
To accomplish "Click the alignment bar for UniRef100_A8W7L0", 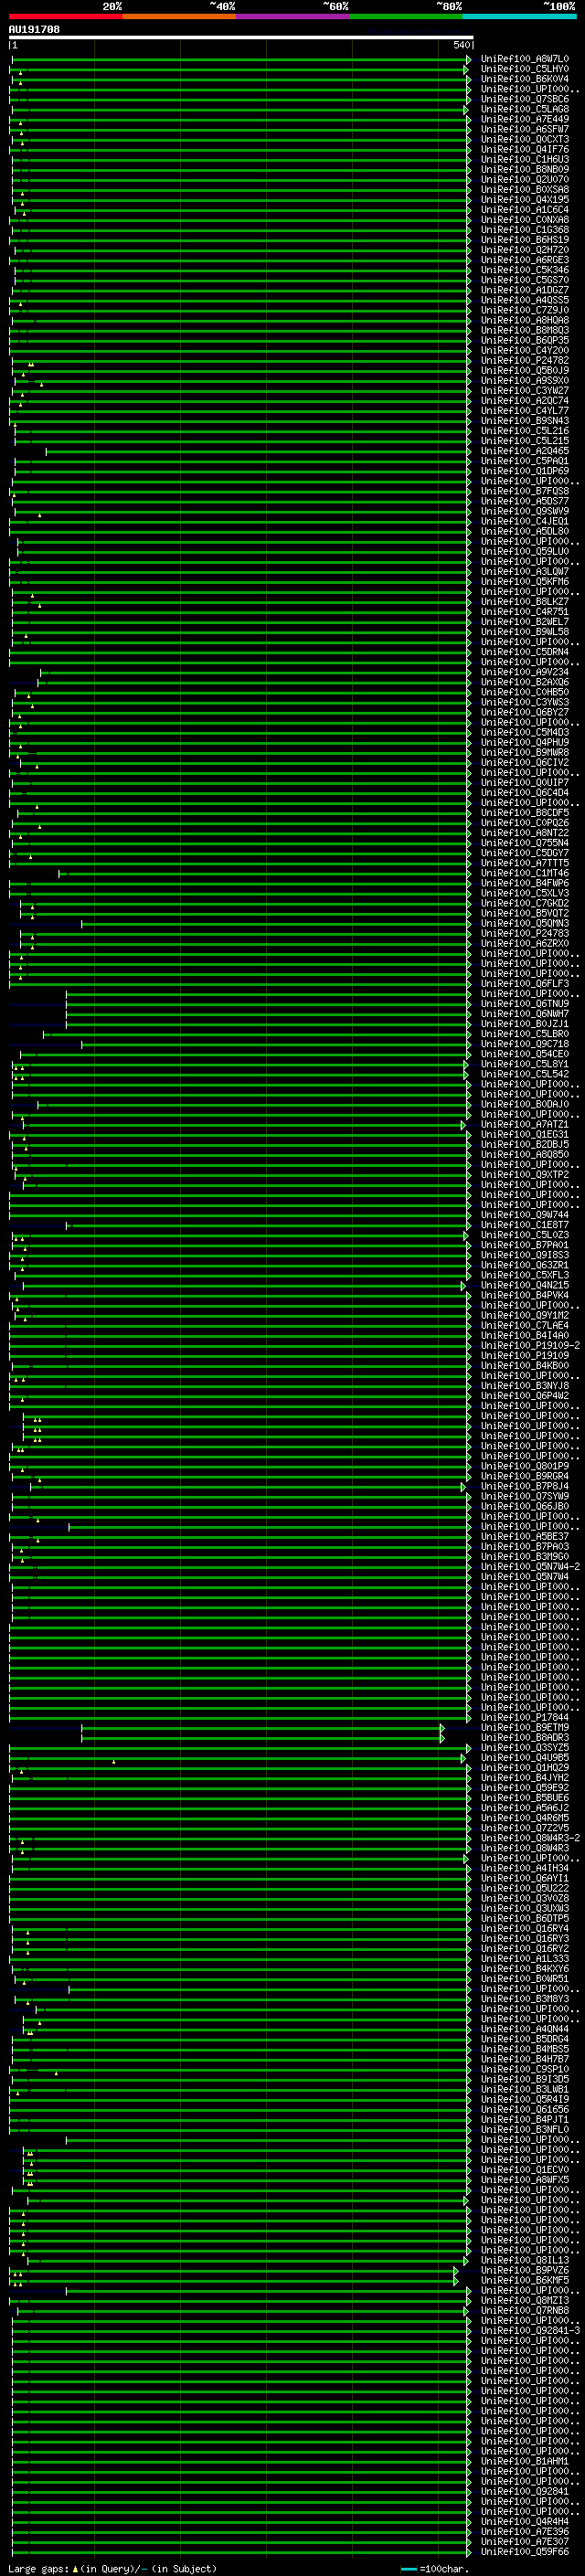I will (x=240, y=59).
